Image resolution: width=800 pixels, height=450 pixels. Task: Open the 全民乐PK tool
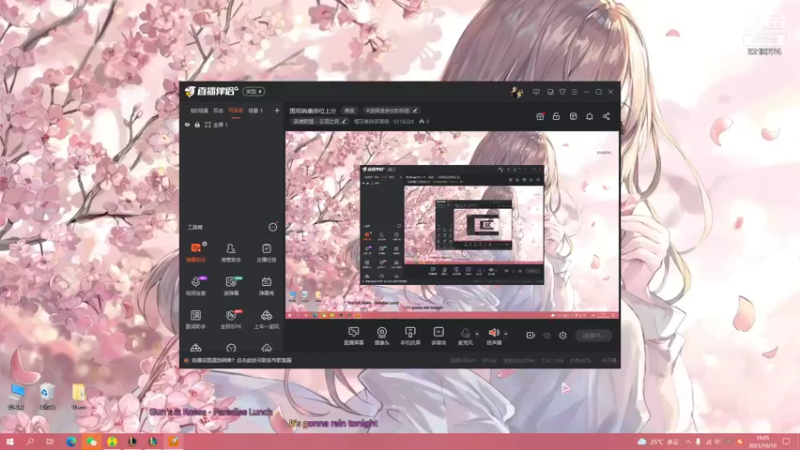231,319
